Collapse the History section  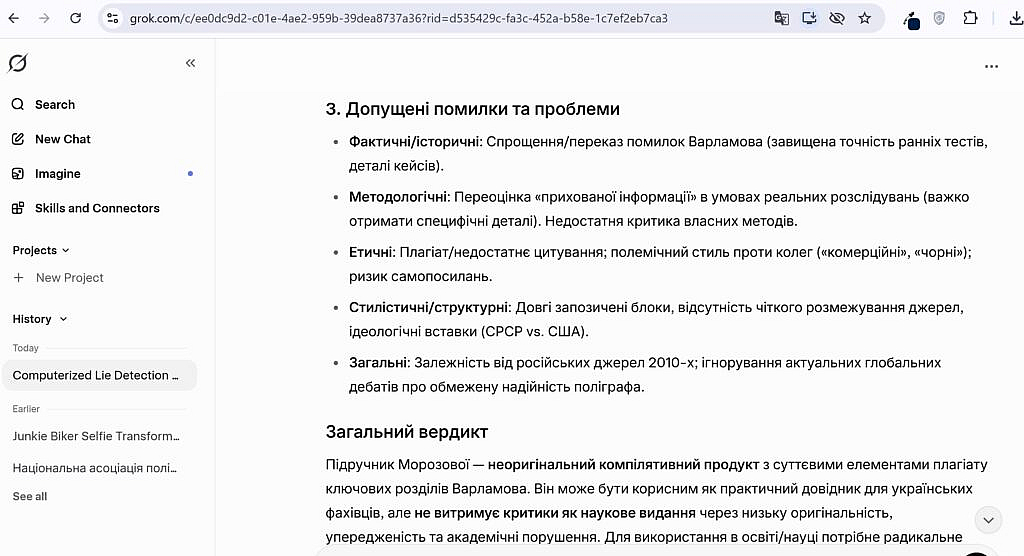pos(40,319)
